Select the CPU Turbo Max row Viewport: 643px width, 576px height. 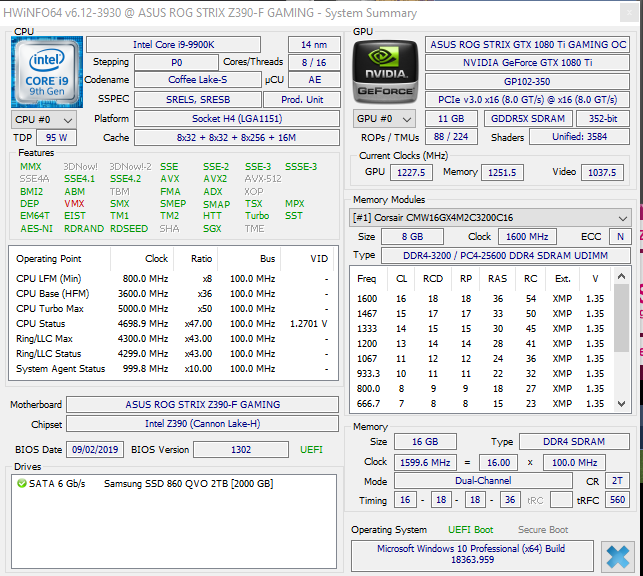point(173,309)
